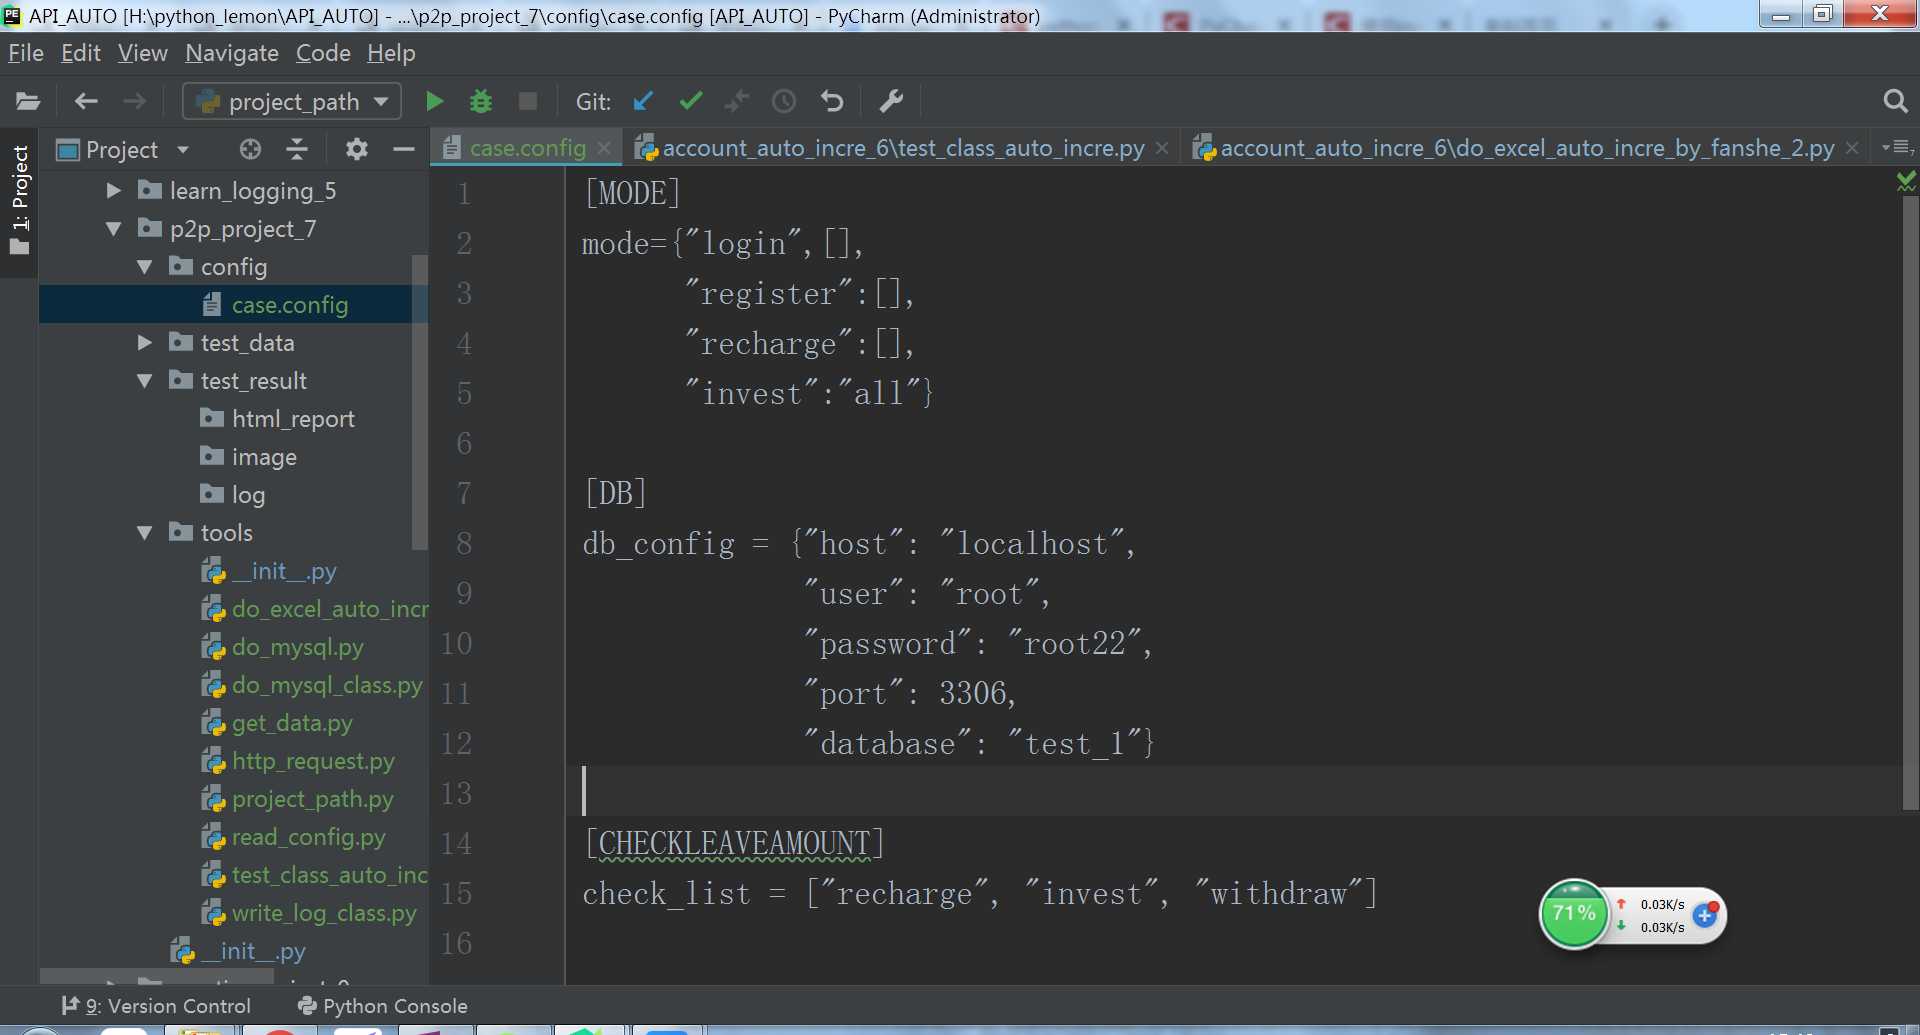Close do_excel_auto_incre_by_fanshe_2.py tab

[1852, 148]
